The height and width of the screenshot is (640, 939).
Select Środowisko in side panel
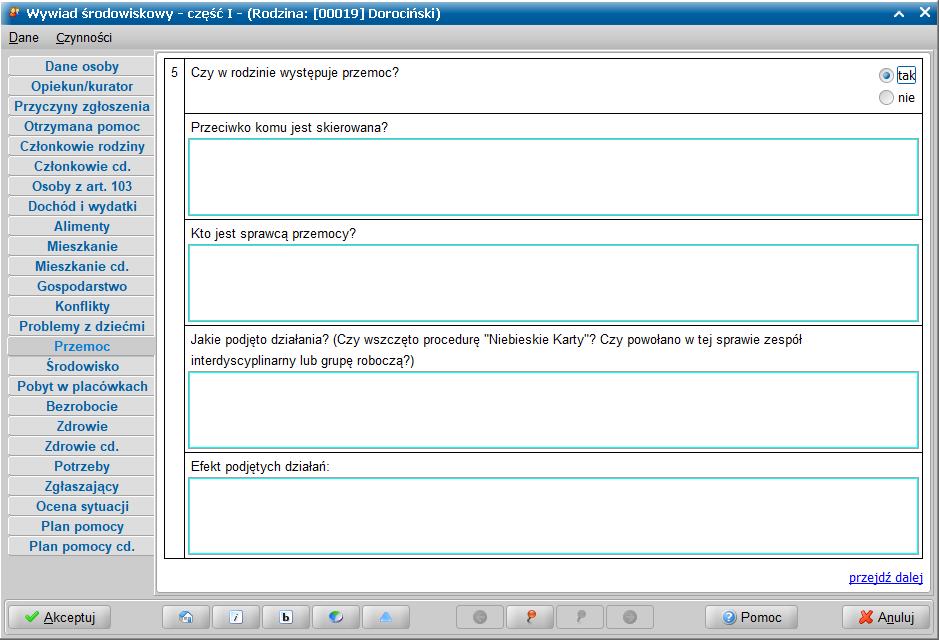point(82,366)
